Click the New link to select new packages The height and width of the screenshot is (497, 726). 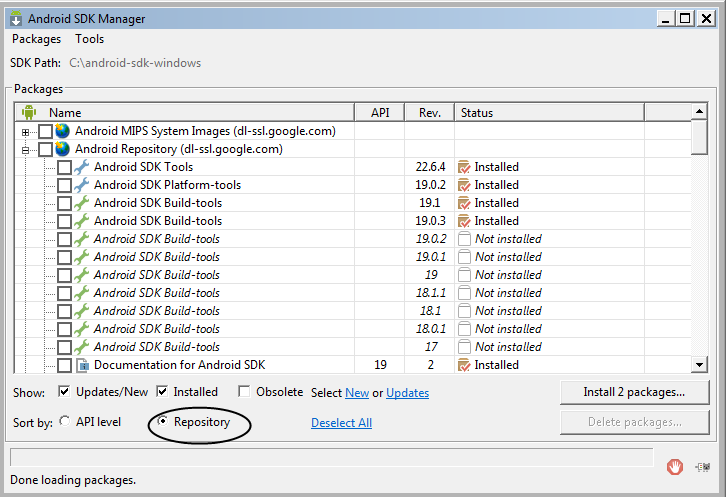point(357,393)
